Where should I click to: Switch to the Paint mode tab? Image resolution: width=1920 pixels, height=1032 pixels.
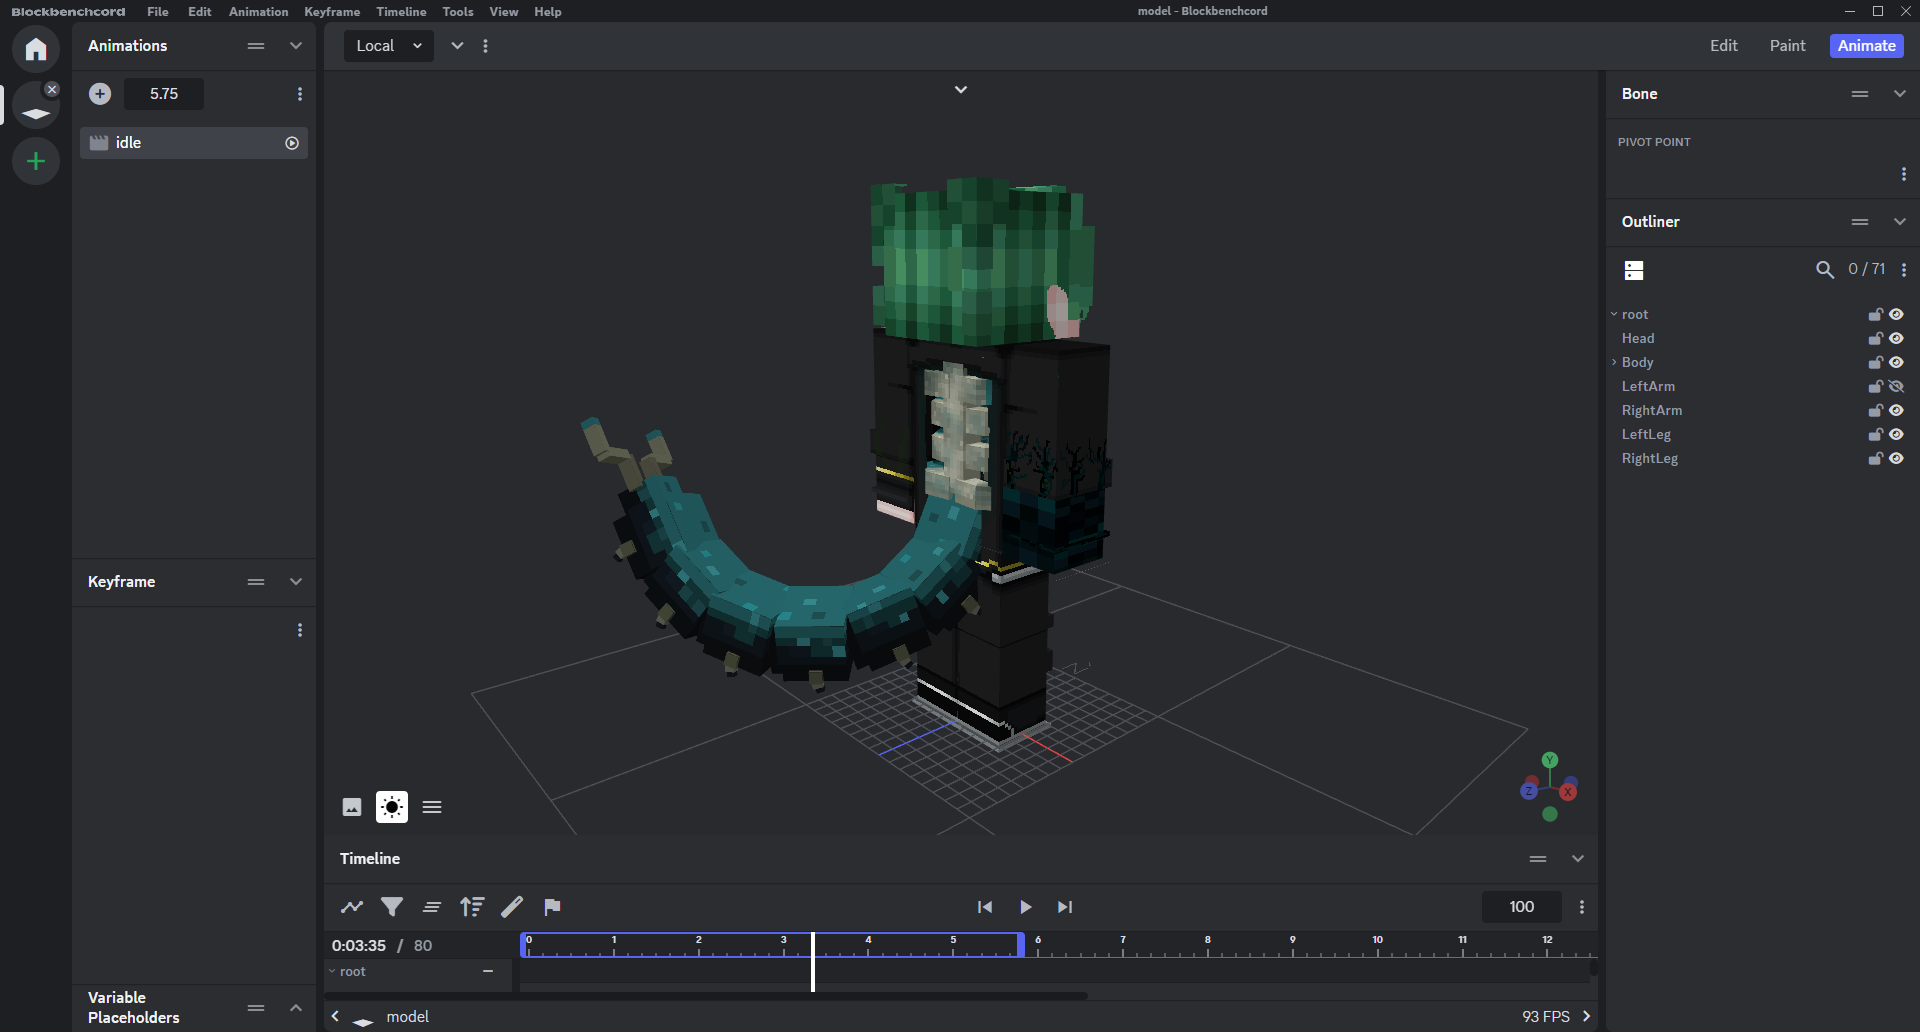point(1787,46)
